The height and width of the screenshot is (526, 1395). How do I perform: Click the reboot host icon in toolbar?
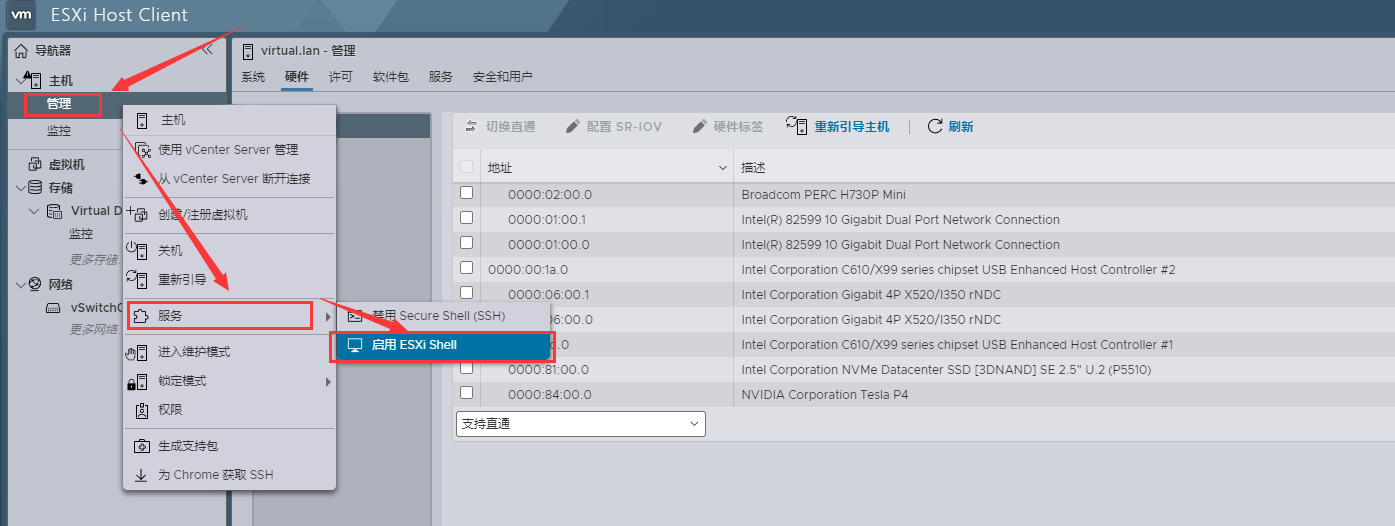[796, 125]
